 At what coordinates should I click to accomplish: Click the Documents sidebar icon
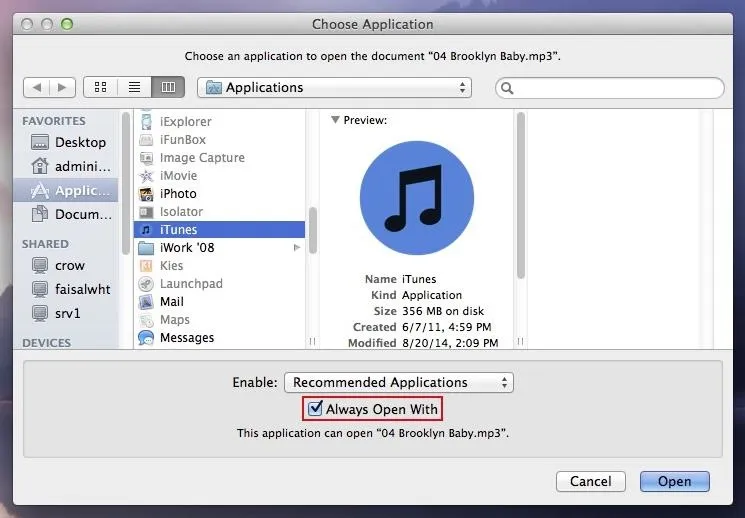(x=40, y=214)
